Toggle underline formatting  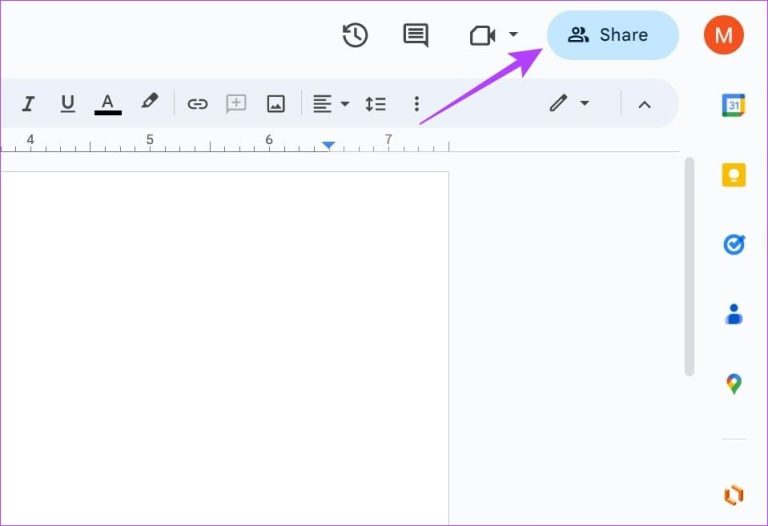point(68,103)
